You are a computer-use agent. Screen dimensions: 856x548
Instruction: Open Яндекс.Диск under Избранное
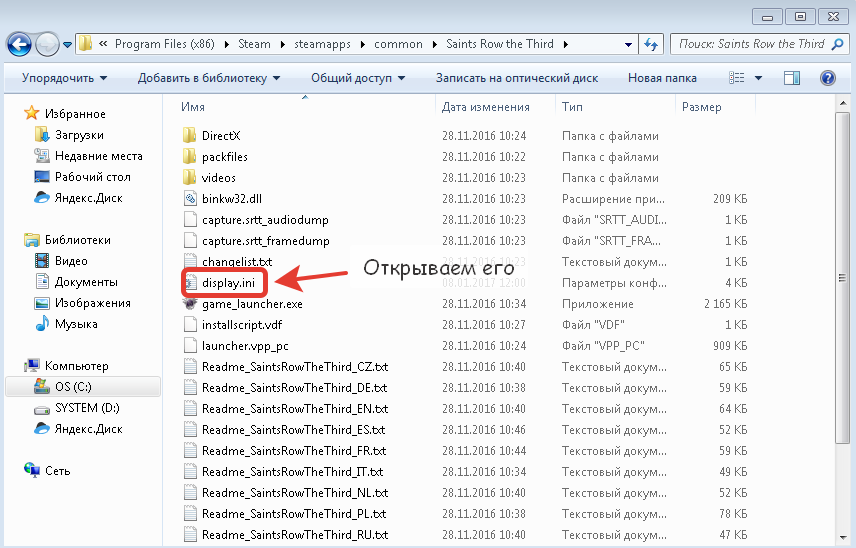tap(78, 198)
